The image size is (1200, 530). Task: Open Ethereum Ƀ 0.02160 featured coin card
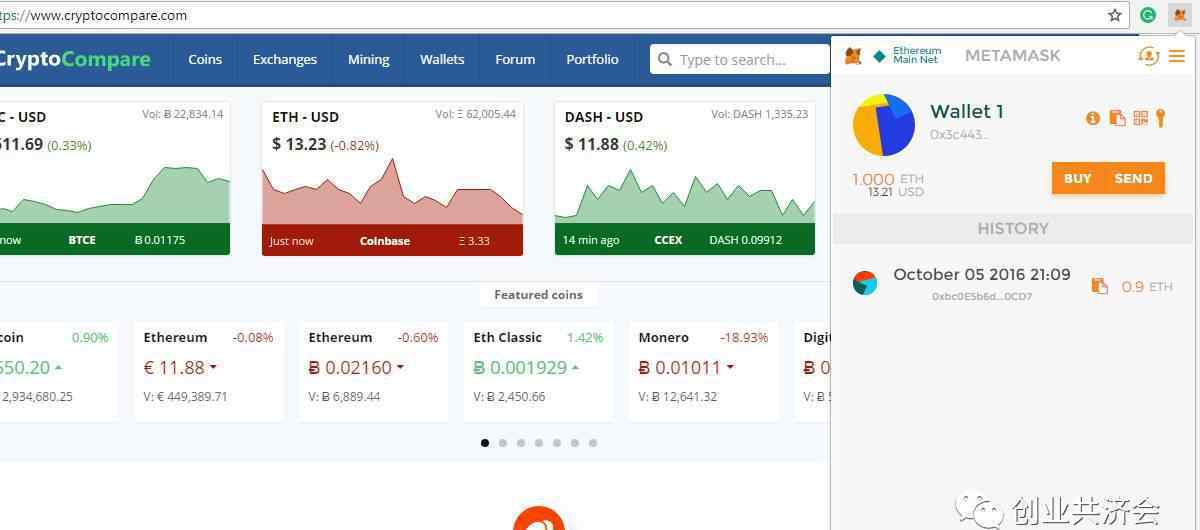[373, 370]
